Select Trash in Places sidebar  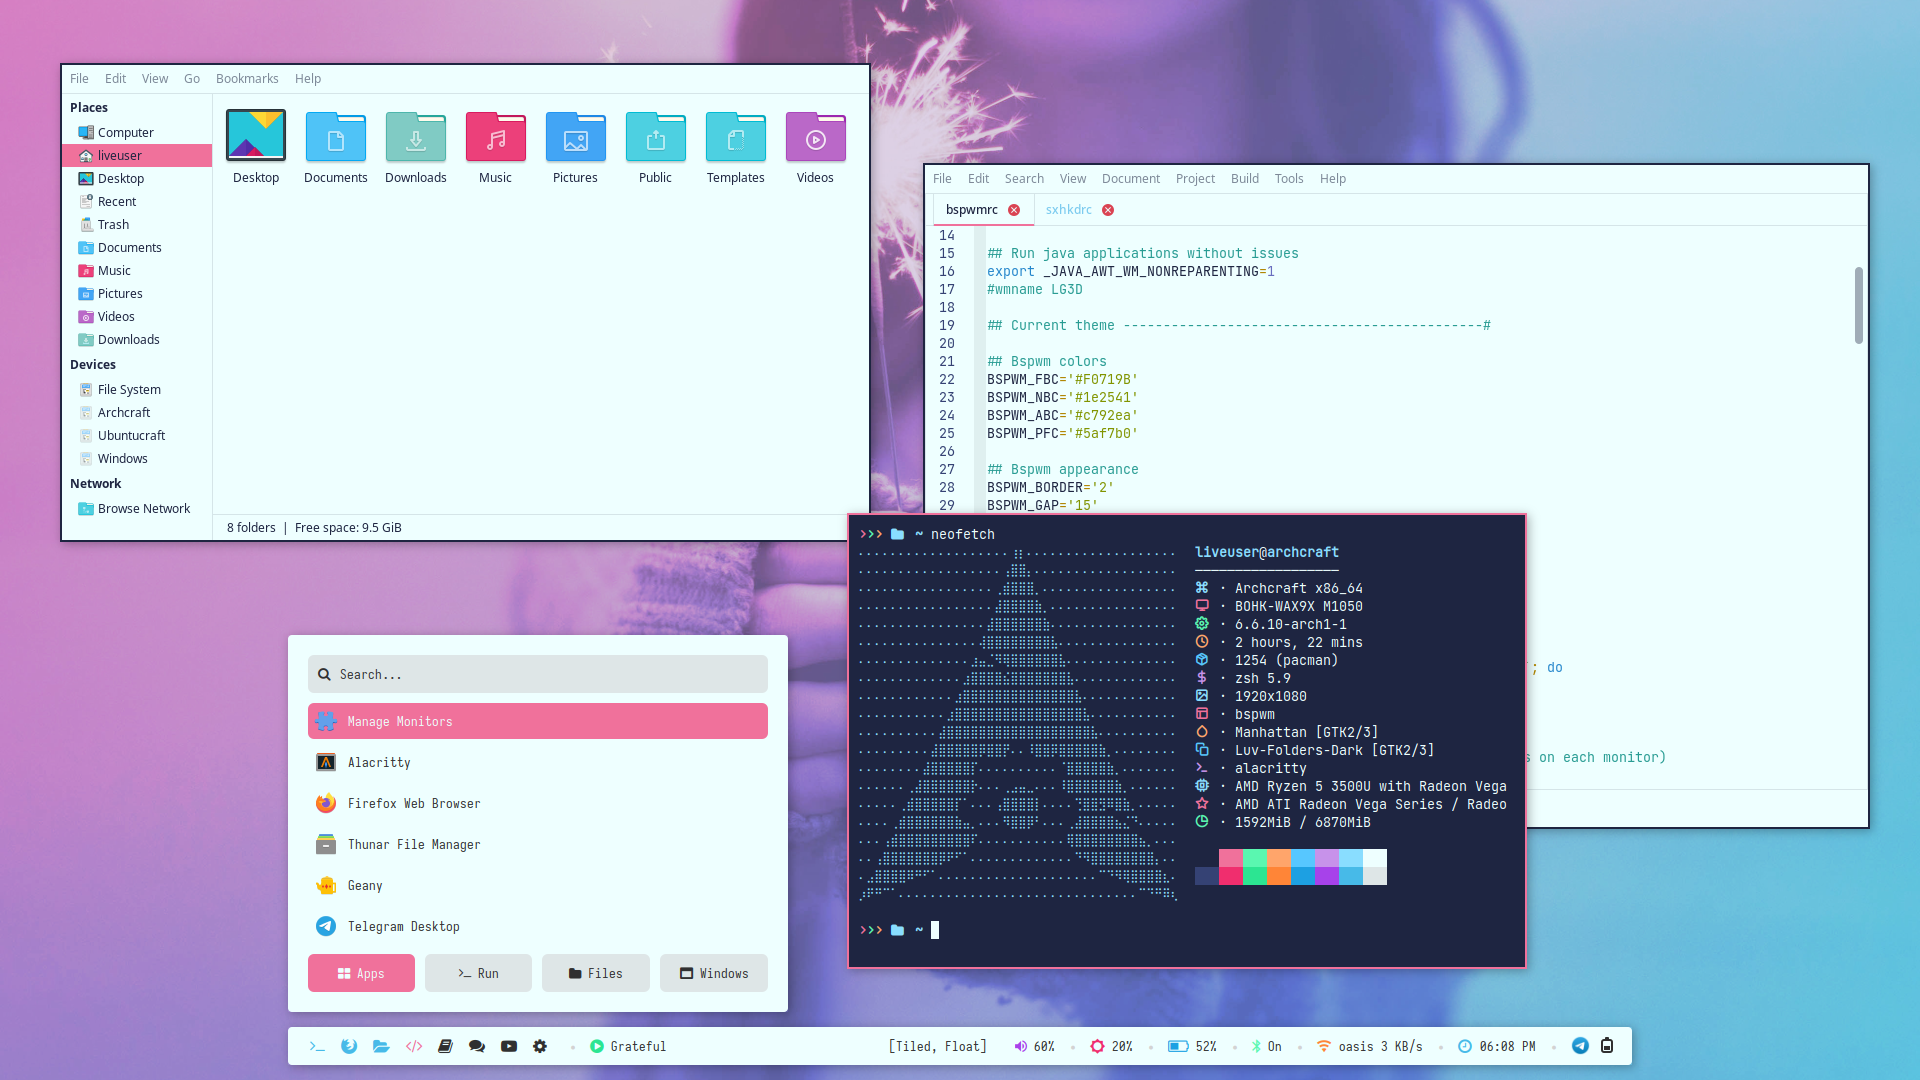pyautogui.click(x=113, y=225)
